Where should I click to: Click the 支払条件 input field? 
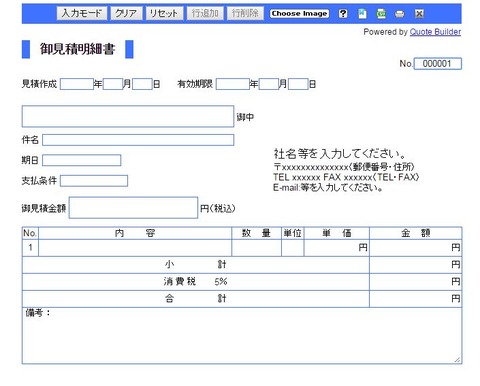coord(94,181)
